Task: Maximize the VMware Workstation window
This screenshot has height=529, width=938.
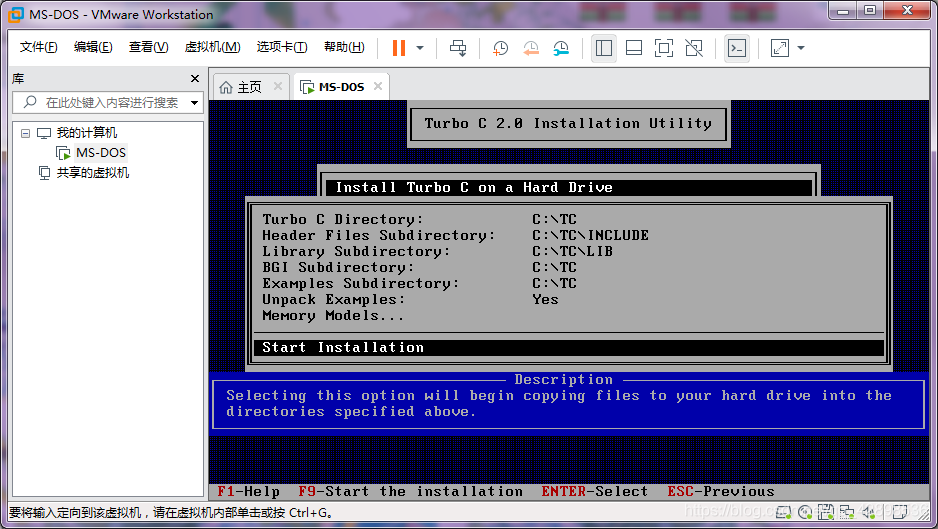Action: (x=870, y=10)
